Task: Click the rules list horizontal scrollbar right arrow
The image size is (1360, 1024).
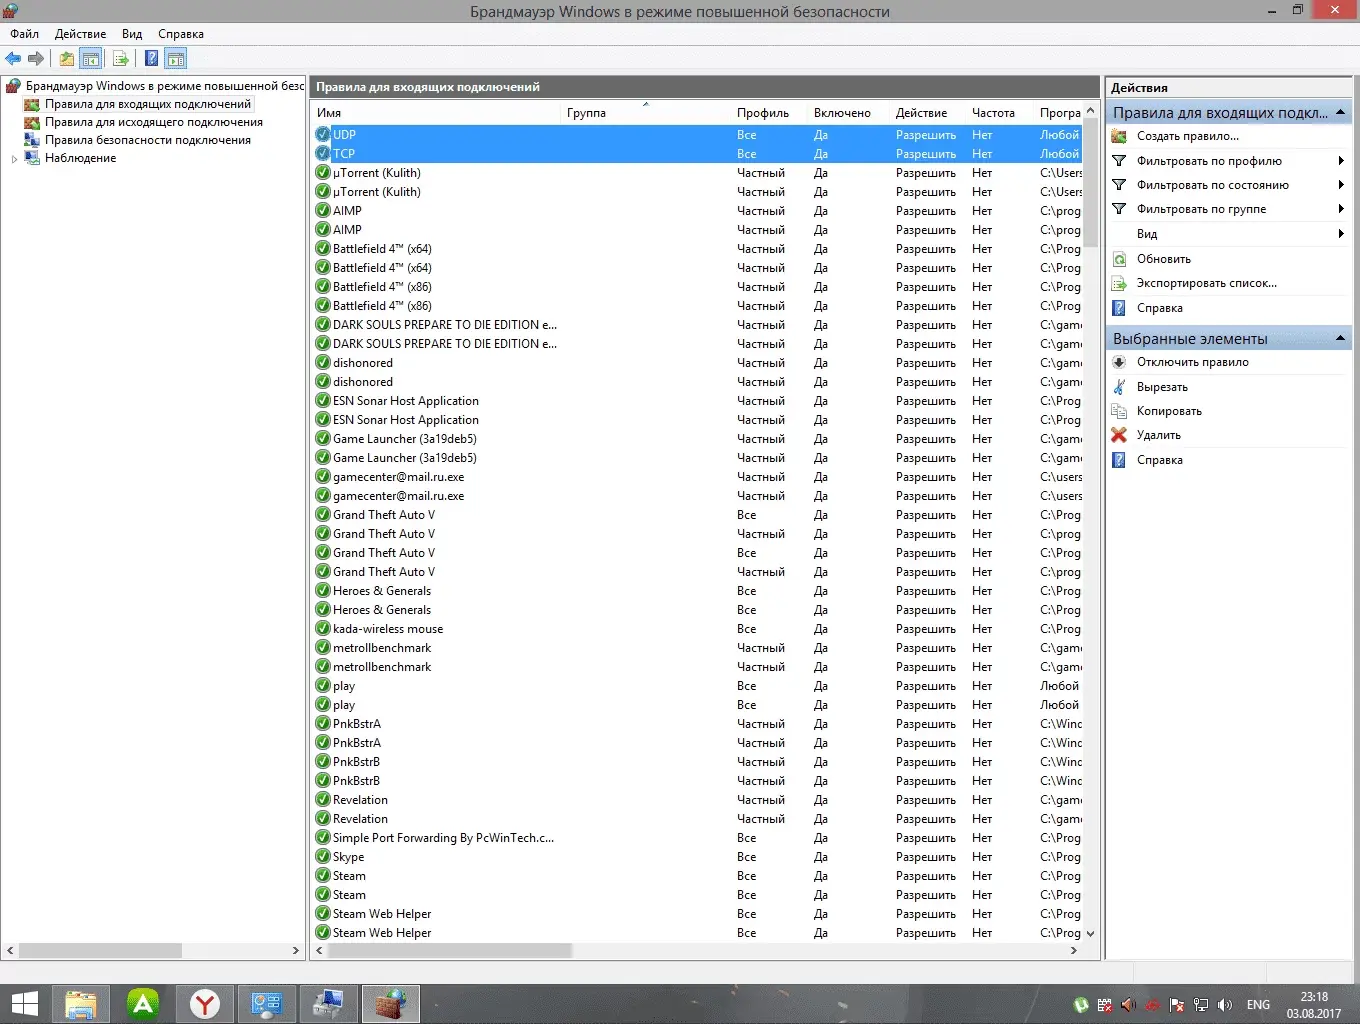Action: click(x=1074, y=950)
